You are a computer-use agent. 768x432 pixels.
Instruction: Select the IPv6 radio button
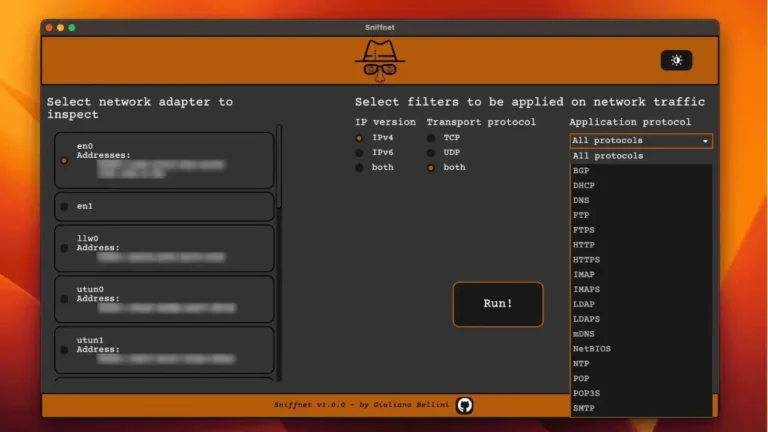coord(359,153)
